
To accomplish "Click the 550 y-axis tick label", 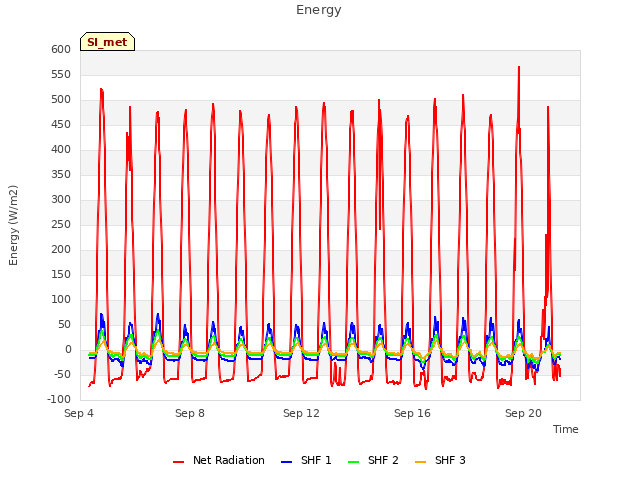I will point(61,75).
